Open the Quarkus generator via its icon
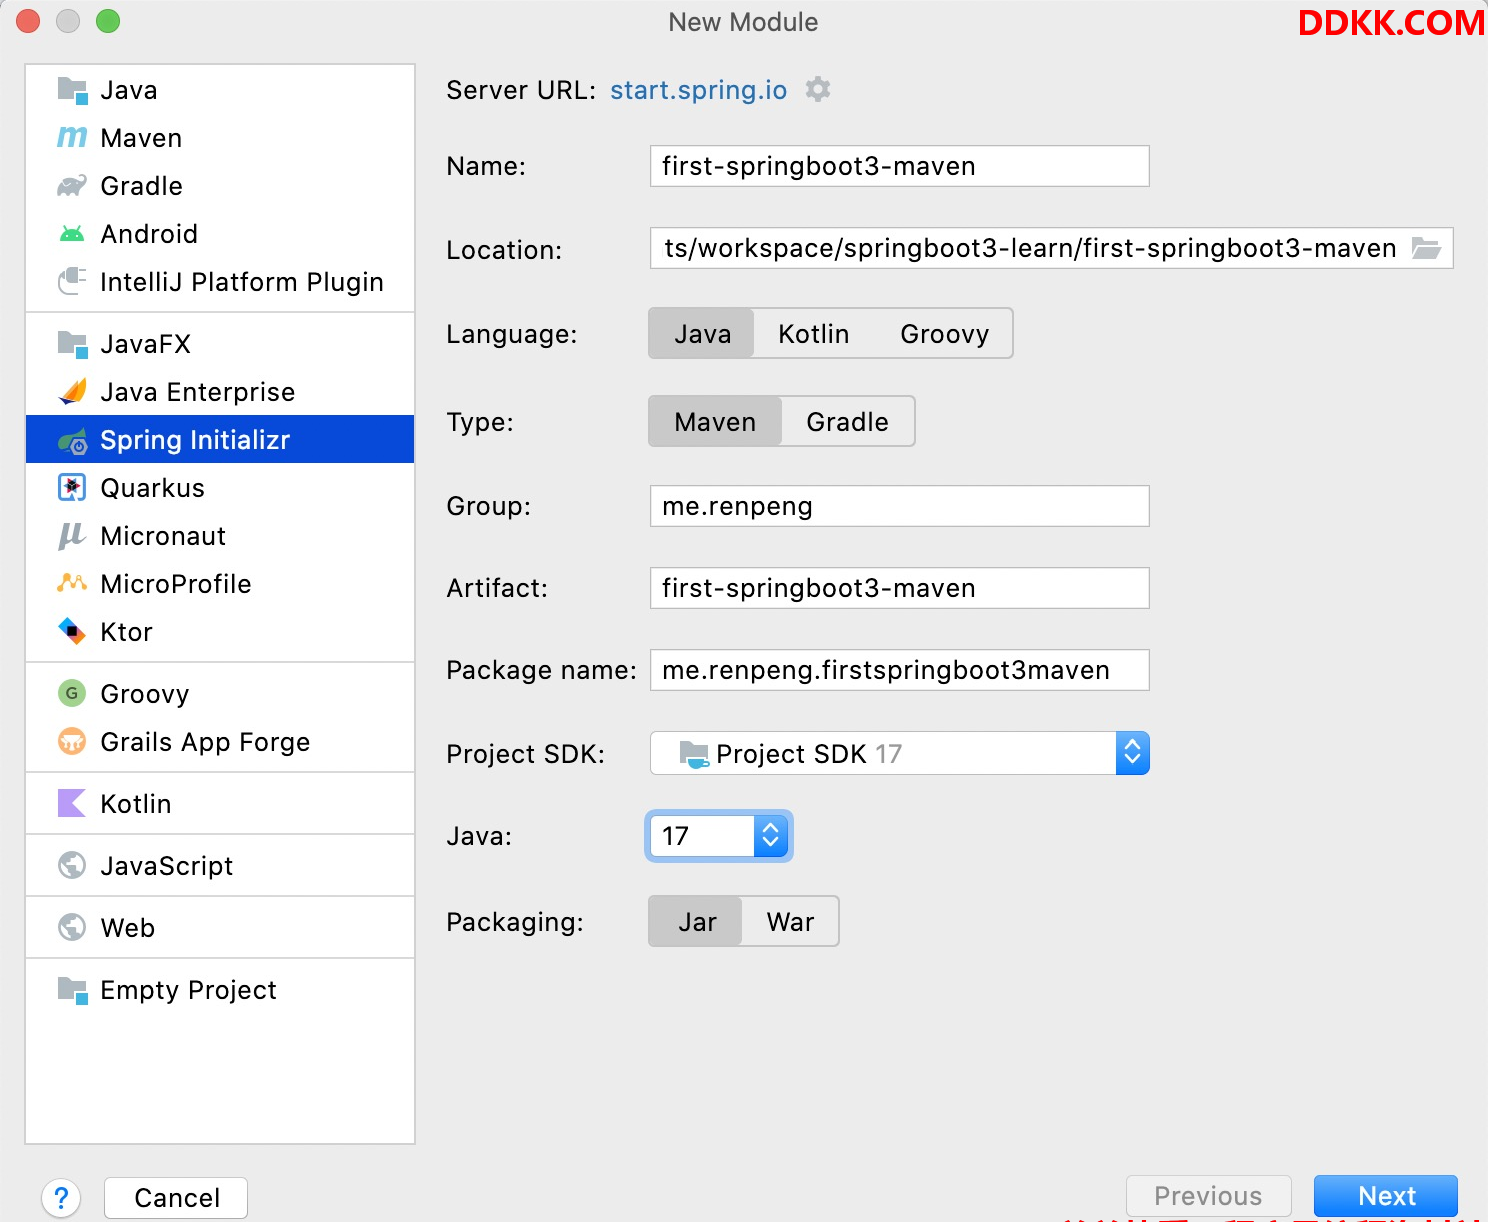1488x1222 pixels. pos(71,487)
